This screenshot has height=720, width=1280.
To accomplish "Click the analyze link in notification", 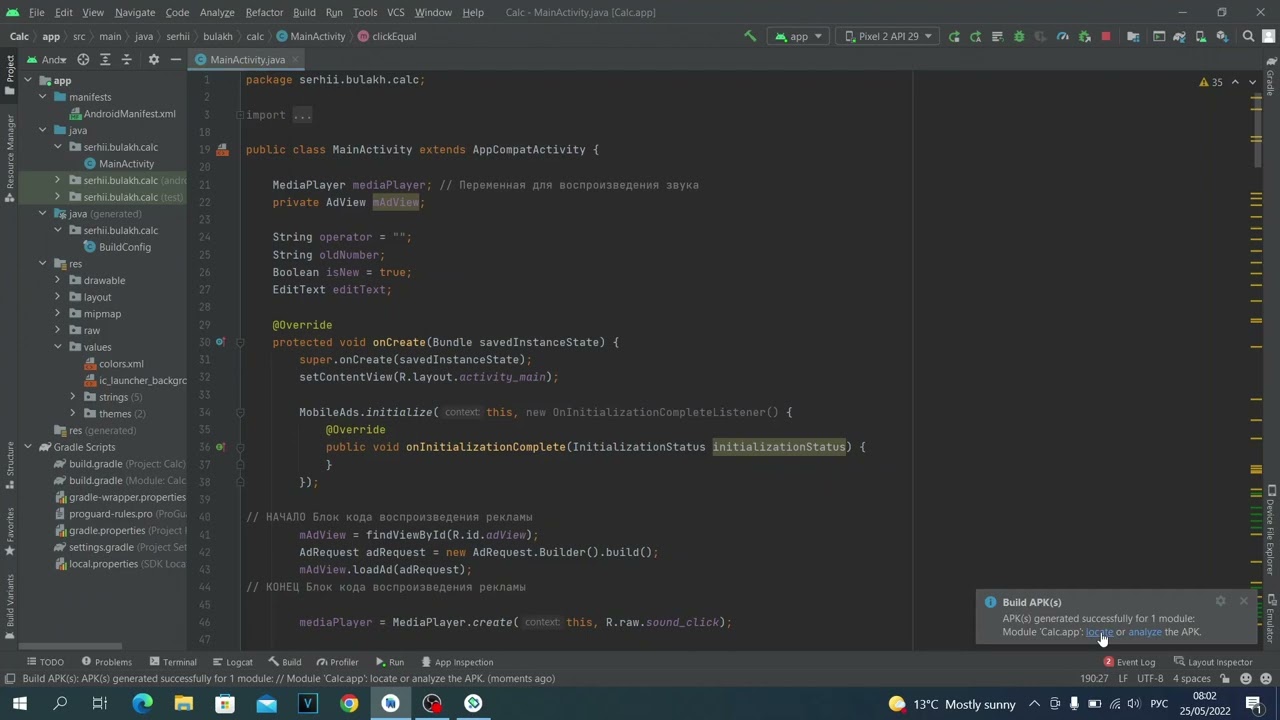I will pos(1145,632).
